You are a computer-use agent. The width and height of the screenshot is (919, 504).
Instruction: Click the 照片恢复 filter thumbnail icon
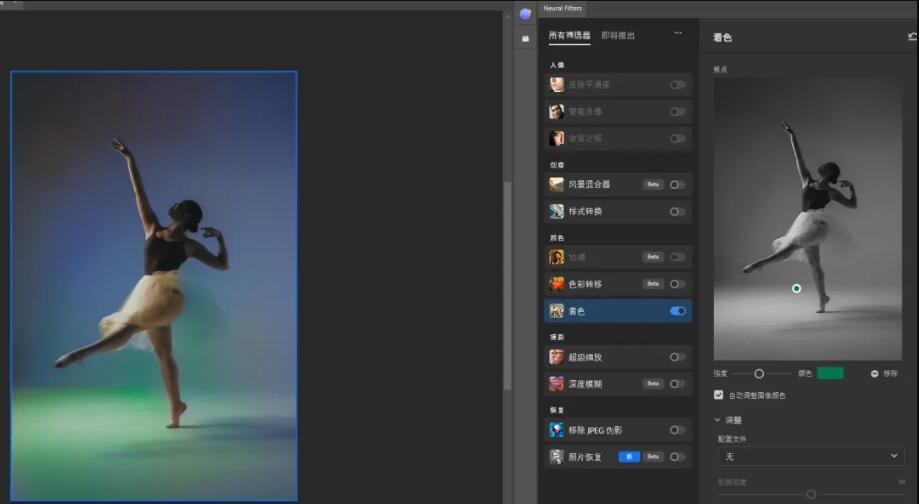[x=557, y=457]
